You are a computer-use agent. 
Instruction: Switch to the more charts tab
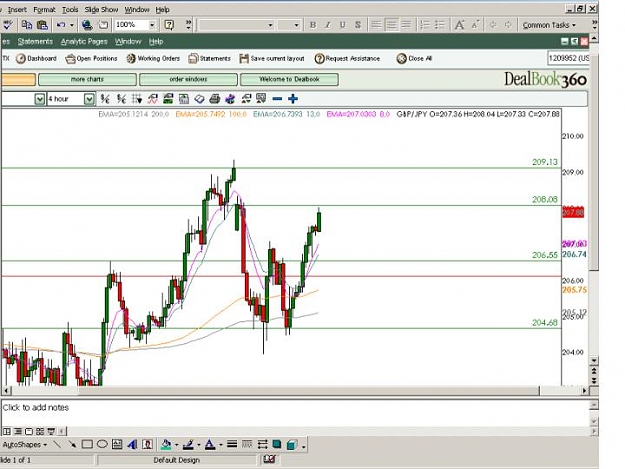87,79
